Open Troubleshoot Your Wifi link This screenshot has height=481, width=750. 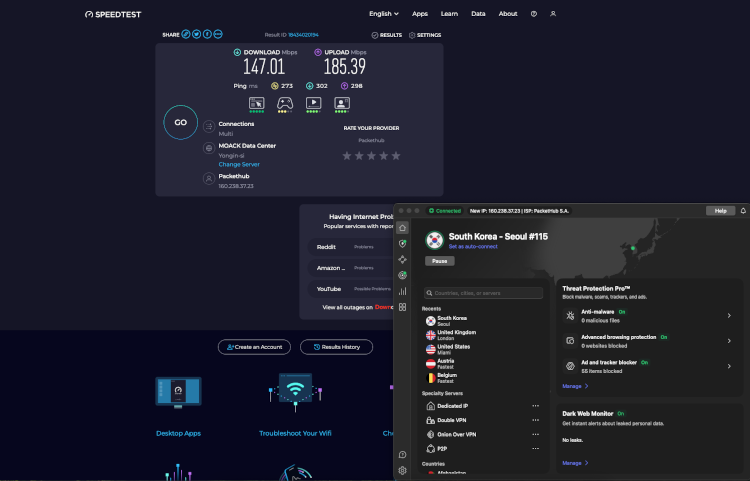[x=295, y=433]
